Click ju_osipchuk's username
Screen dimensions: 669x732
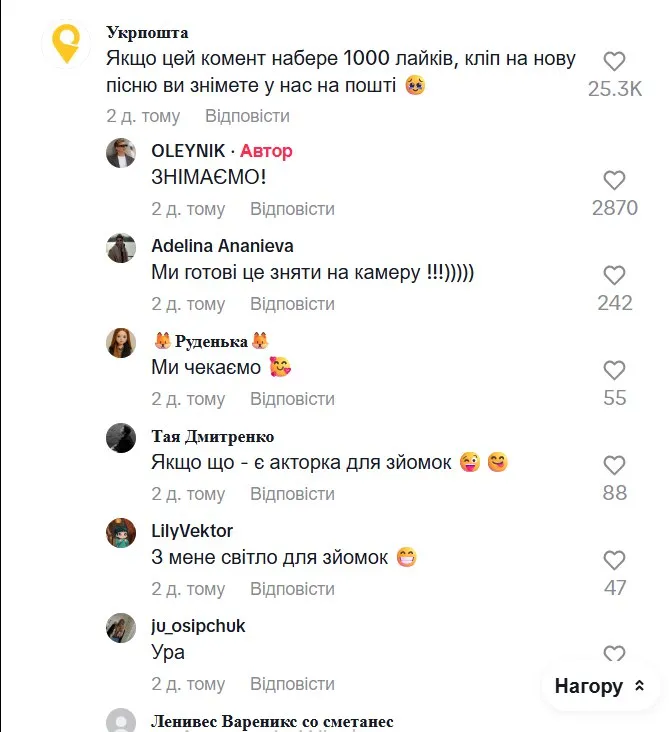pyautogui.click(x=198, y=626)
